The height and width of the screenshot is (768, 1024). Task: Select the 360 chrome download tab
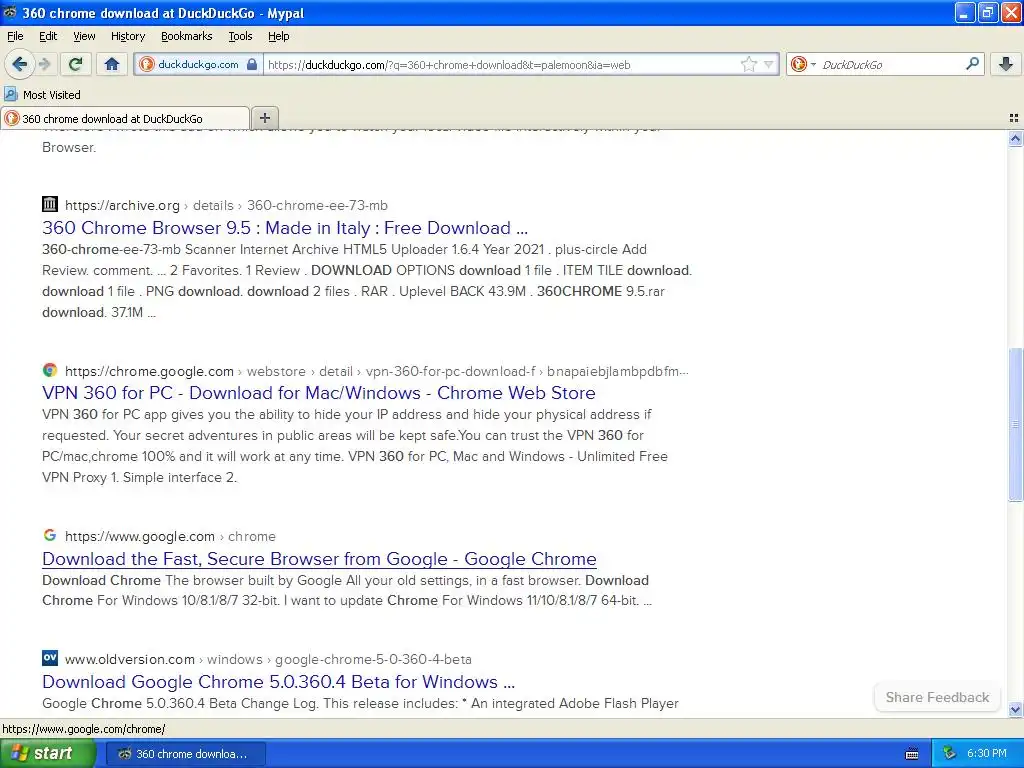pyautogui.click(x=125, y=118)
